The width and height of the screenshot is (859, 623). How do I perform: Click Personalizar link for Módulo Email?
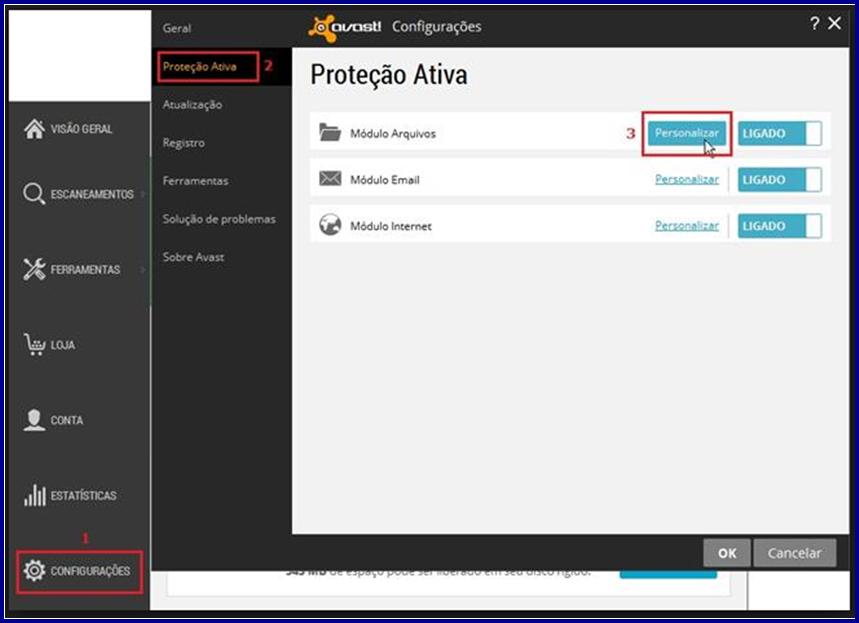(686, 179)
